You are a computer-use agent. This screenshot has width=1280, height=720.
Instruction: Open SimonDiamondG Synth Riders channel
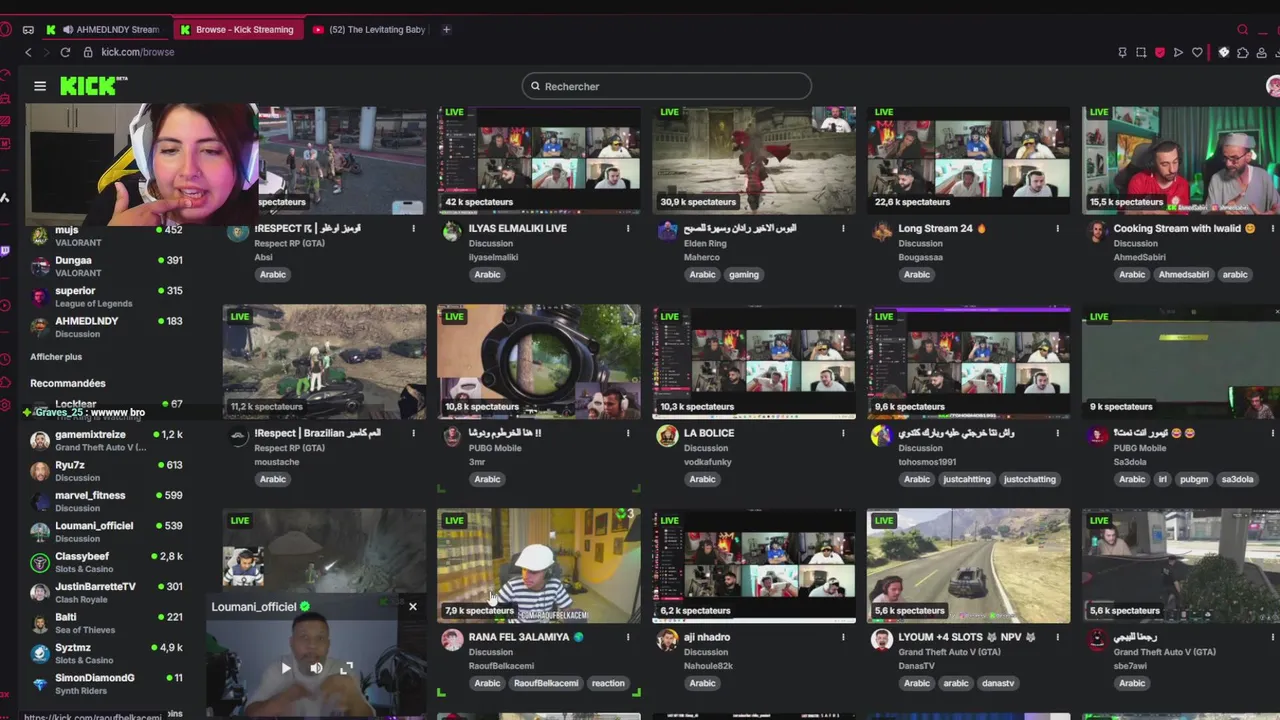tap(106, 684)
